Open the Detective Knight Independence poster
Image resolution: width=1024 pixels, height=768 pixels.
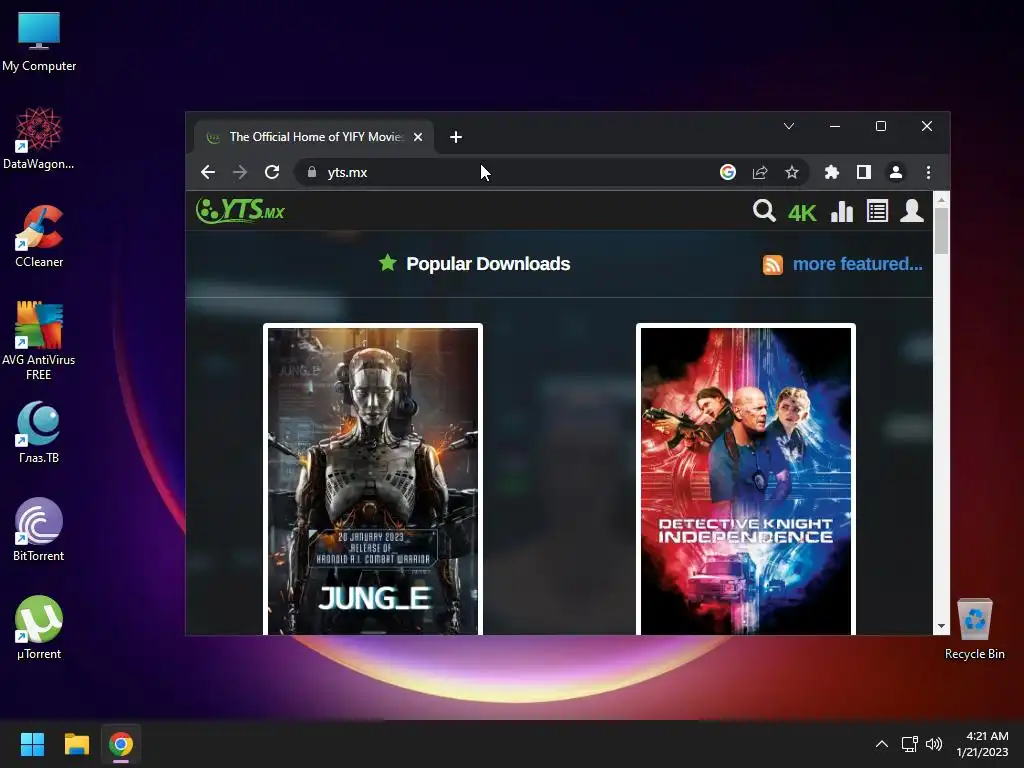pos(746,481)
